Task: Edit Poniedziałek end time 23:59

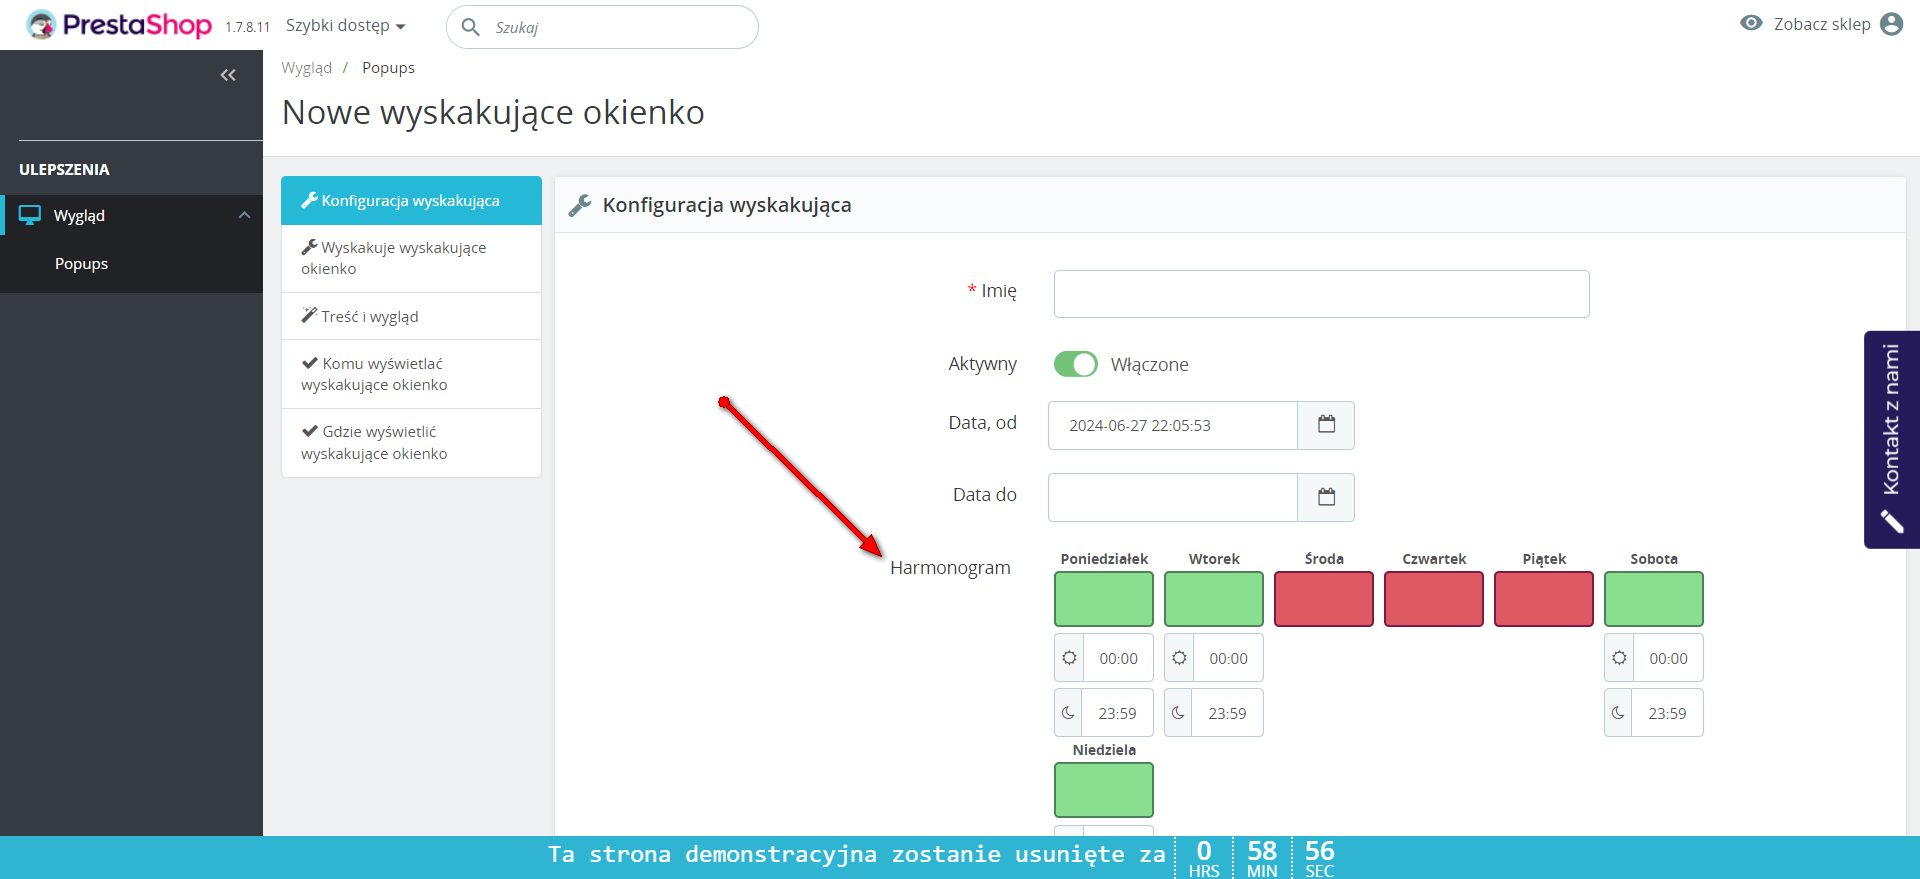Action: tap(1118, 713)
